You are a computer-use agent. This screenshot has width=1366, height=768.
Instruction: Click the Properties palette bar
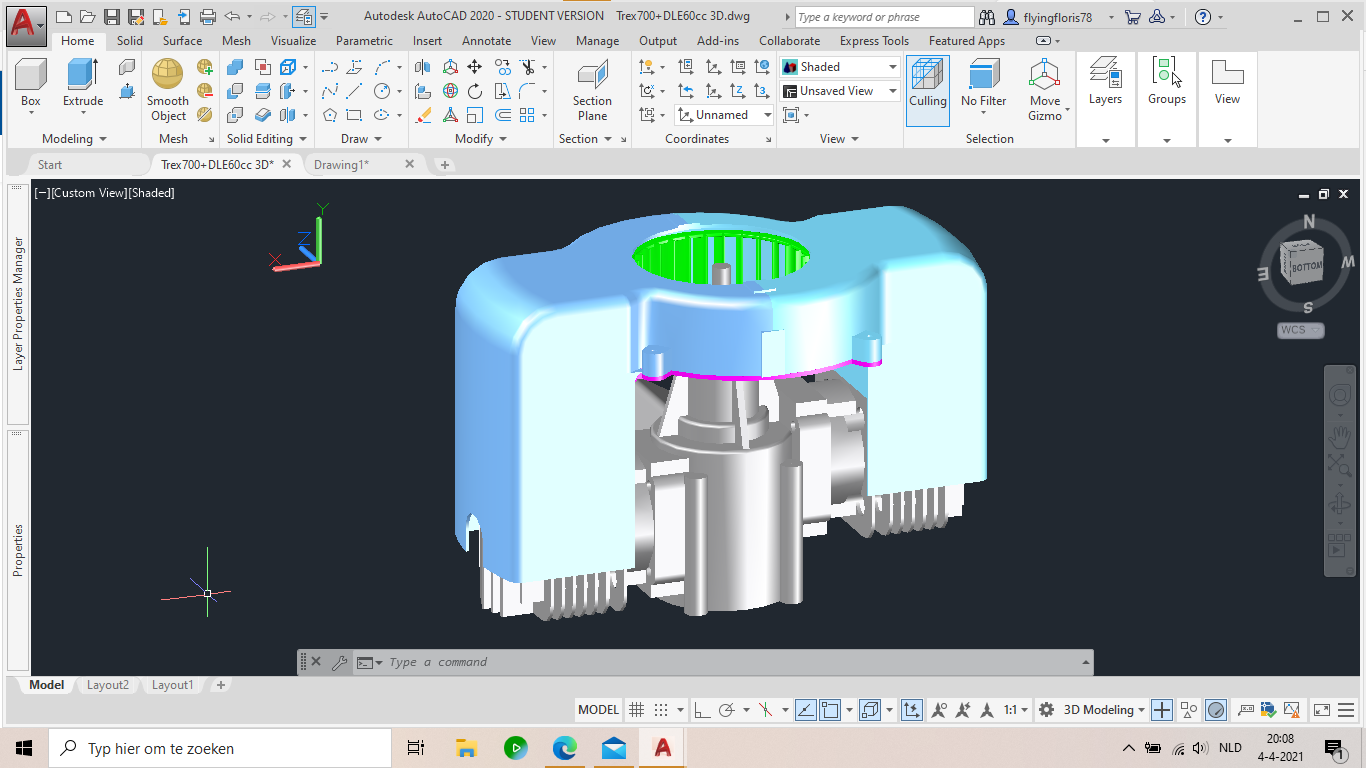click(x=18, y=550)
